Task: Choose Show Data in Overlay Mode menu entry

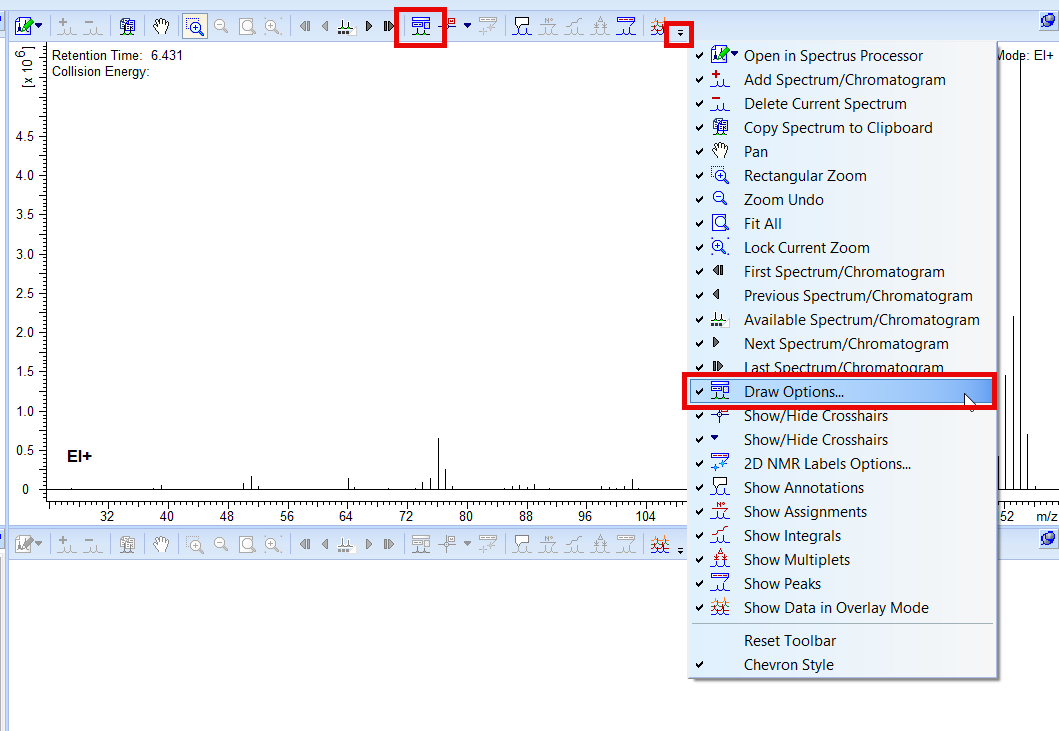Action: (842, 607)
